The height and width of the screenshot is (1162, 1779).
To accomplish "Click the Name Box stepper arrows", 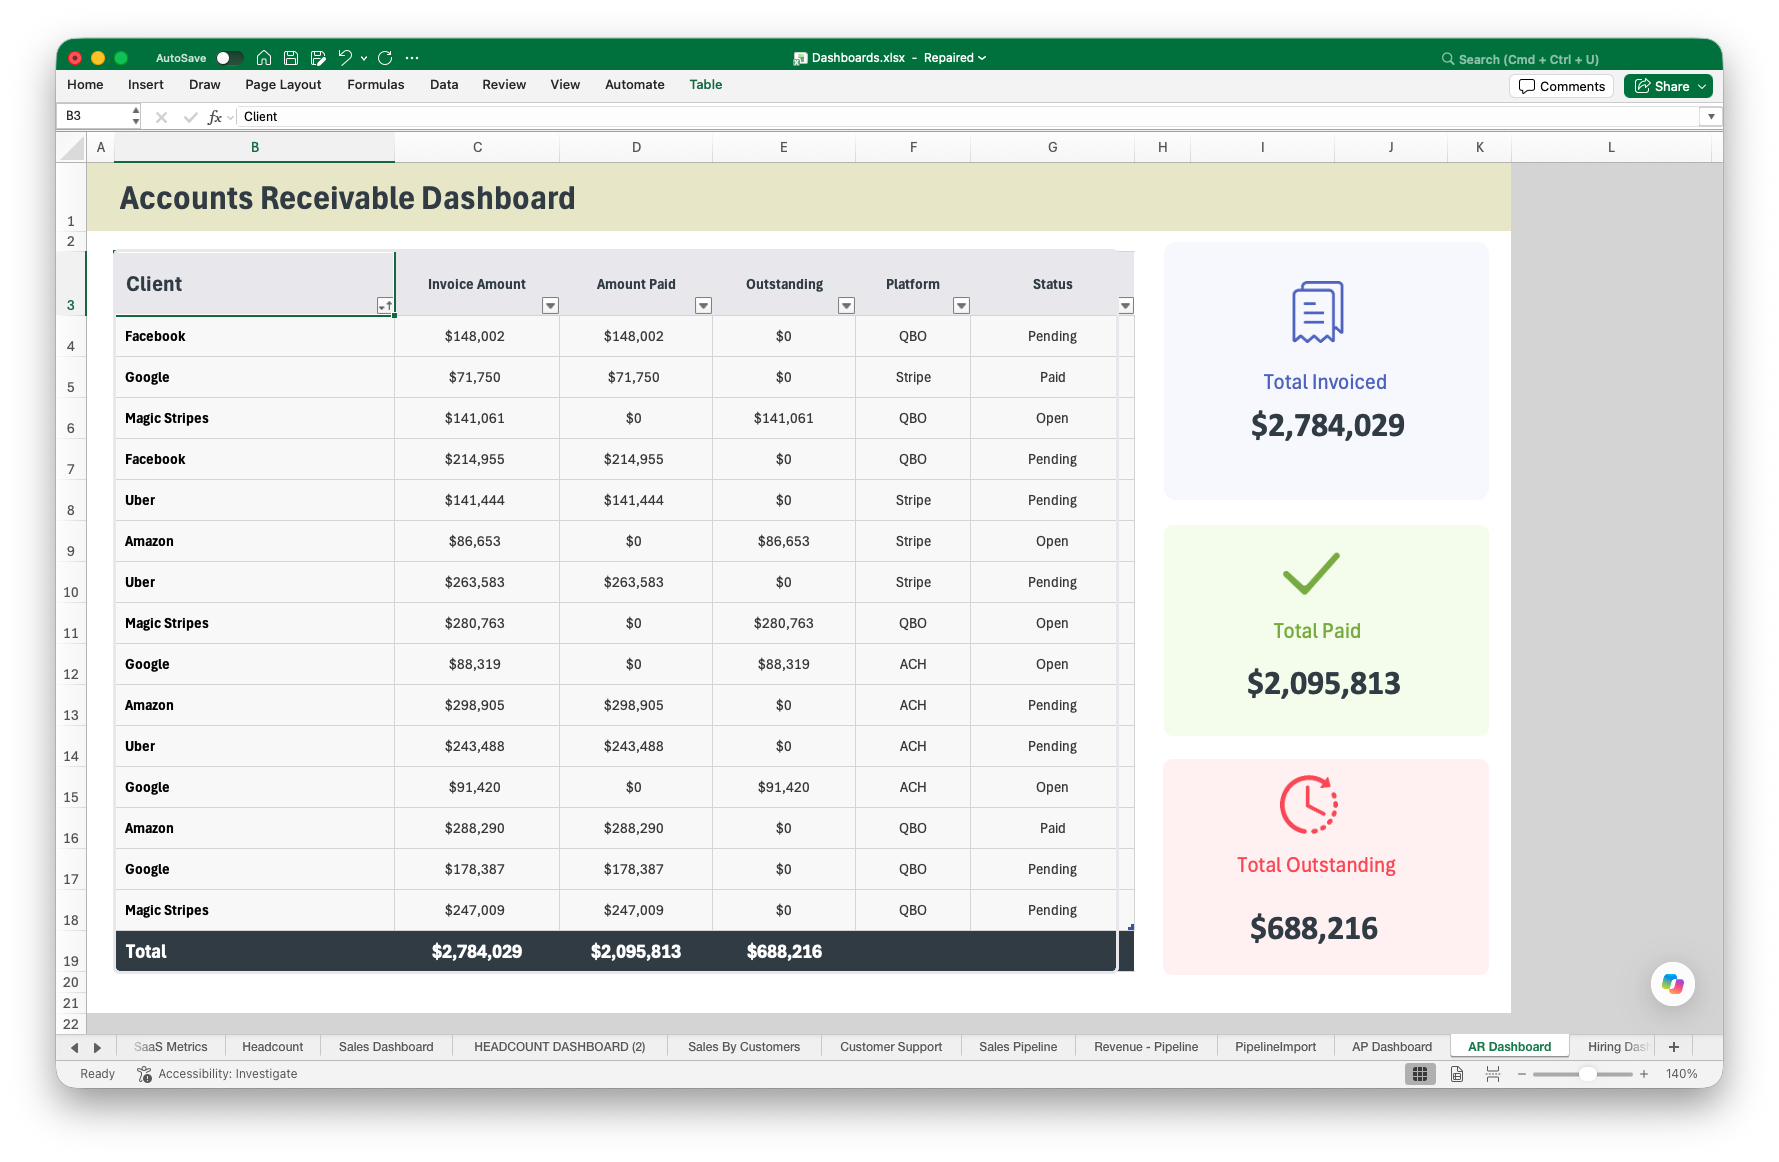I will [136, 116].
